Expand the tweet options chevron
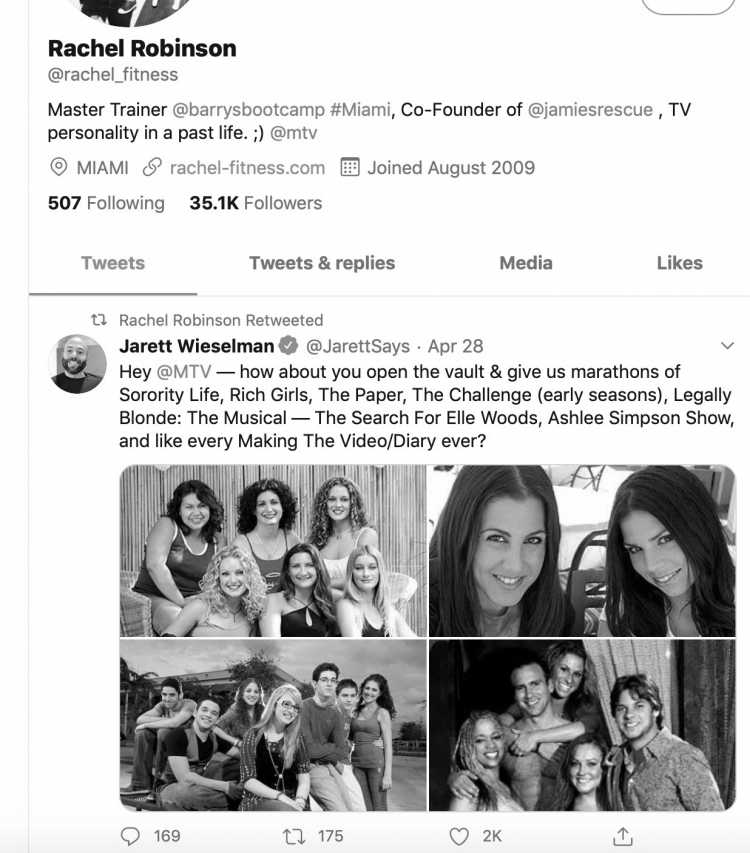The height and width of the screenshot is (853, 750). pos(727,345)
